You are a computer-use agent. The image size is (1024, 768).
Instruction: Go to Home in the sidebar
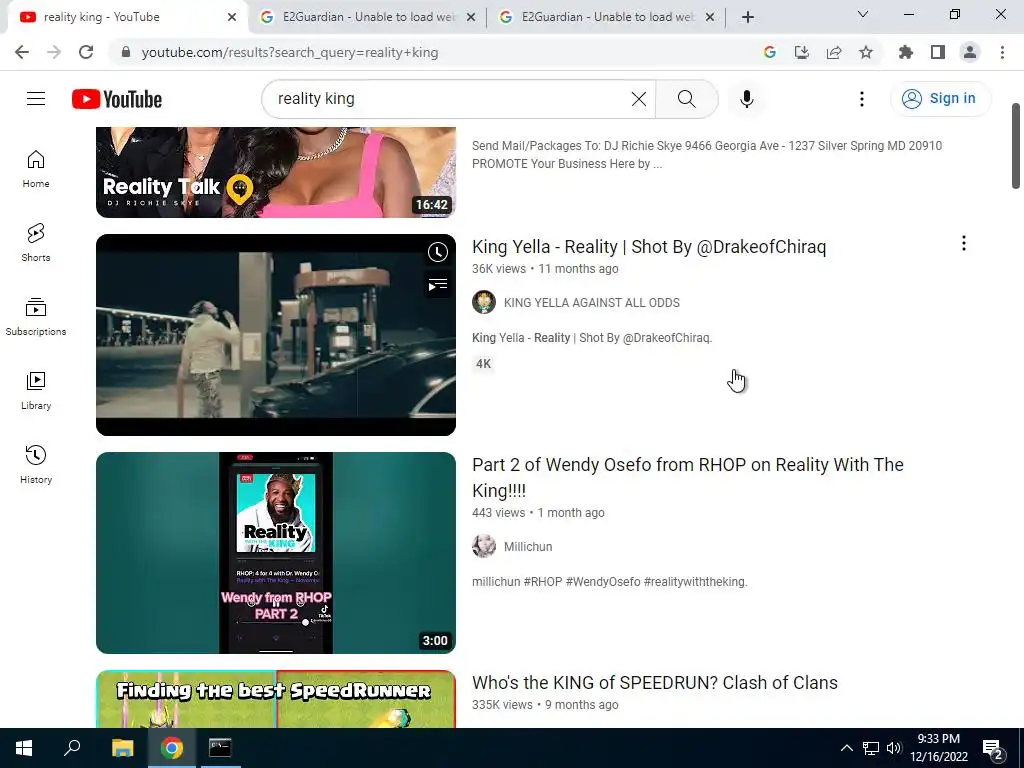tap(36, 169)
